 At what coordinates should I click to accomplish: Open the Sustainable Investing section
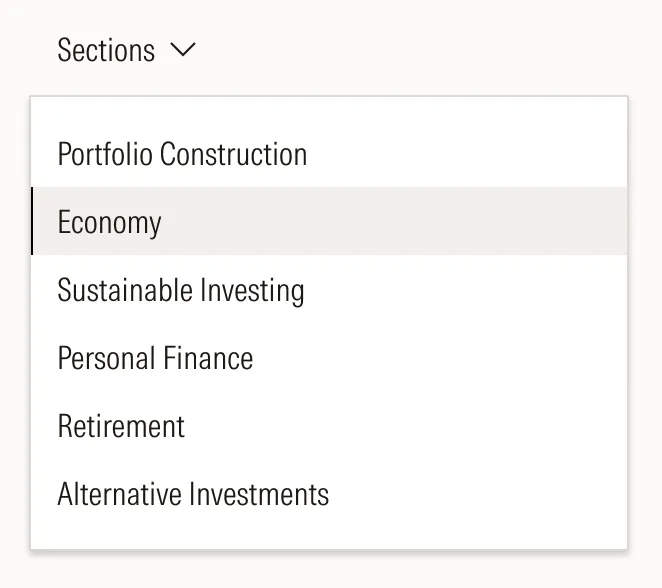[181, 290]
